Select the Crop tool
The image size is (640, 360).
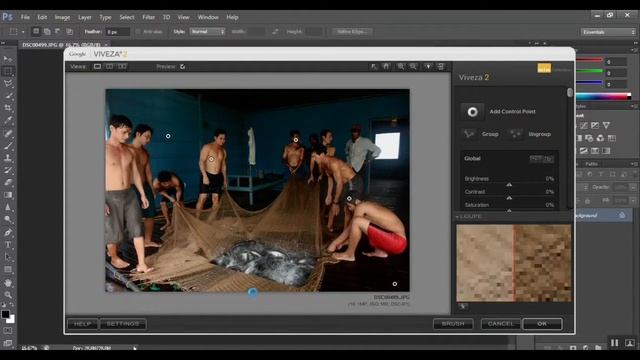click(x=8, y=108)
